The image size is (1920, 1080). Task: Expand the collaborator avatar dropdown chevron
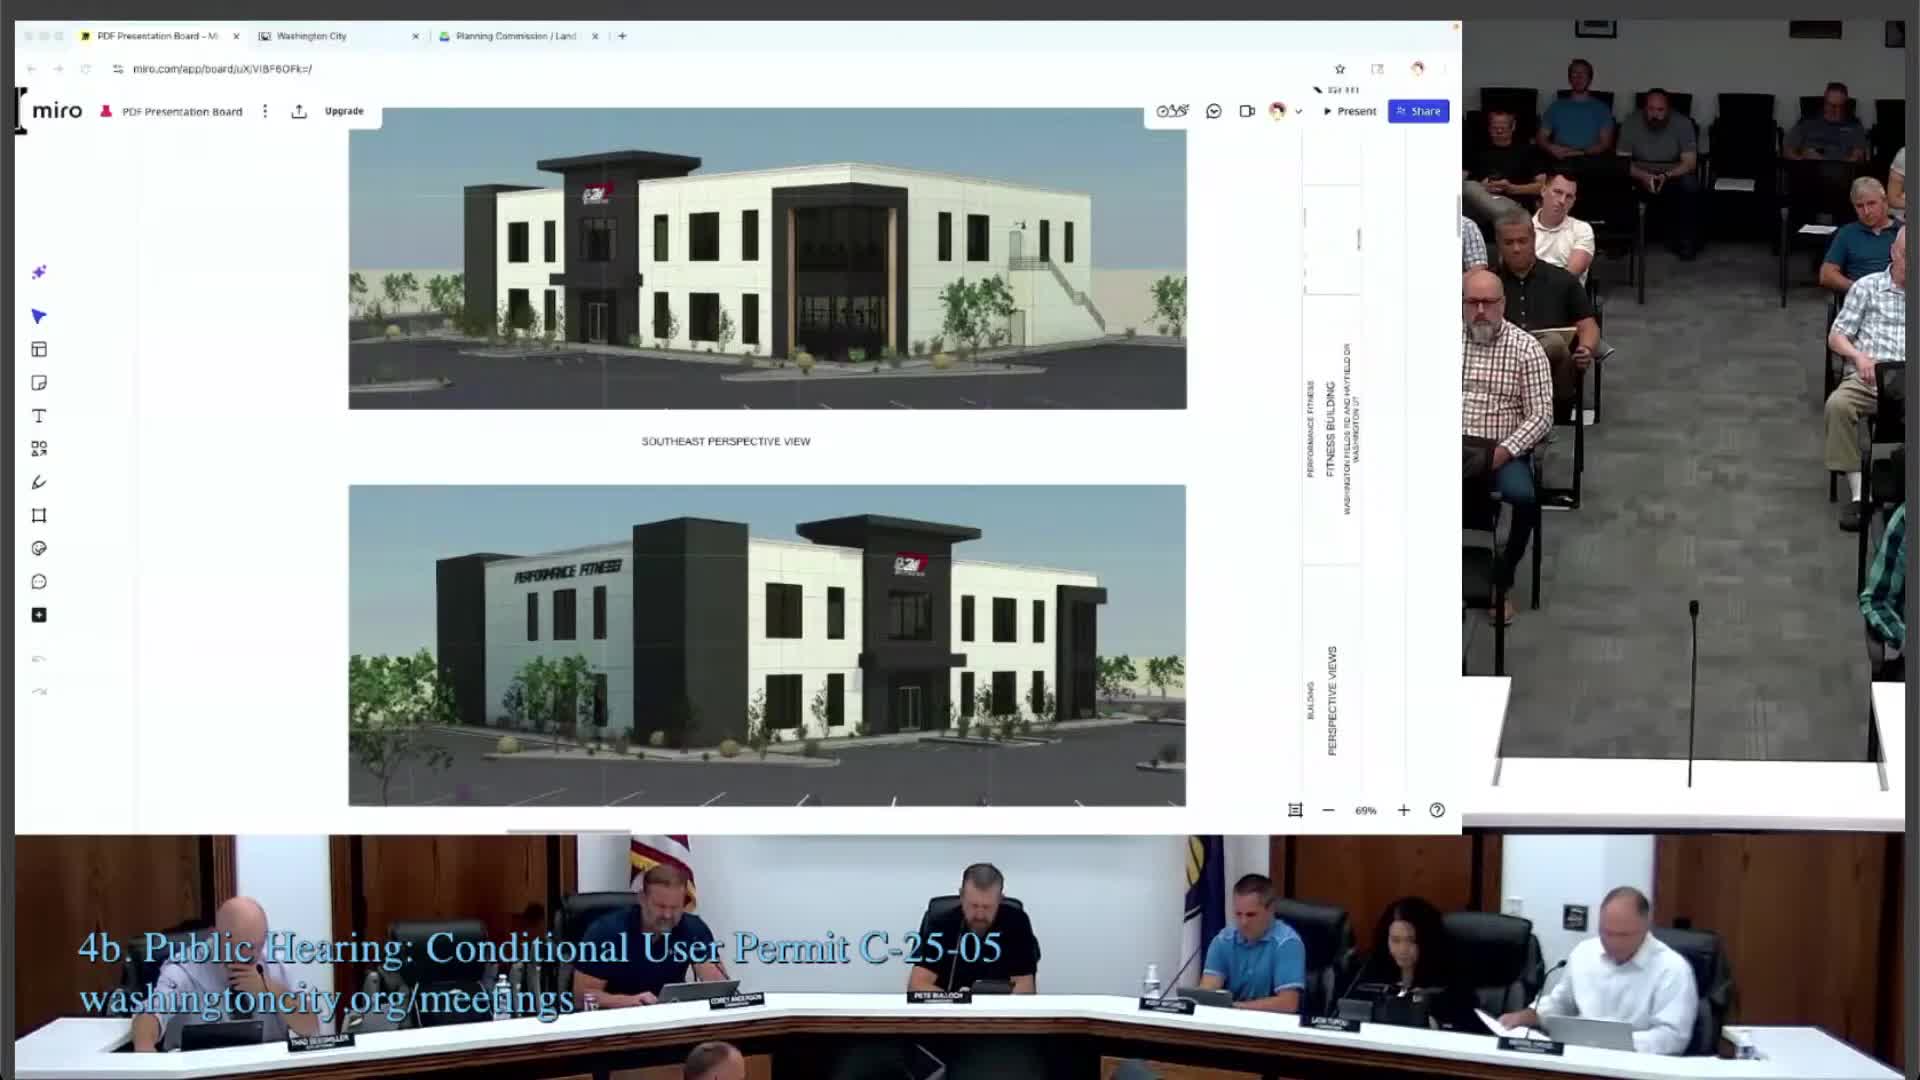coord(1298,112)
